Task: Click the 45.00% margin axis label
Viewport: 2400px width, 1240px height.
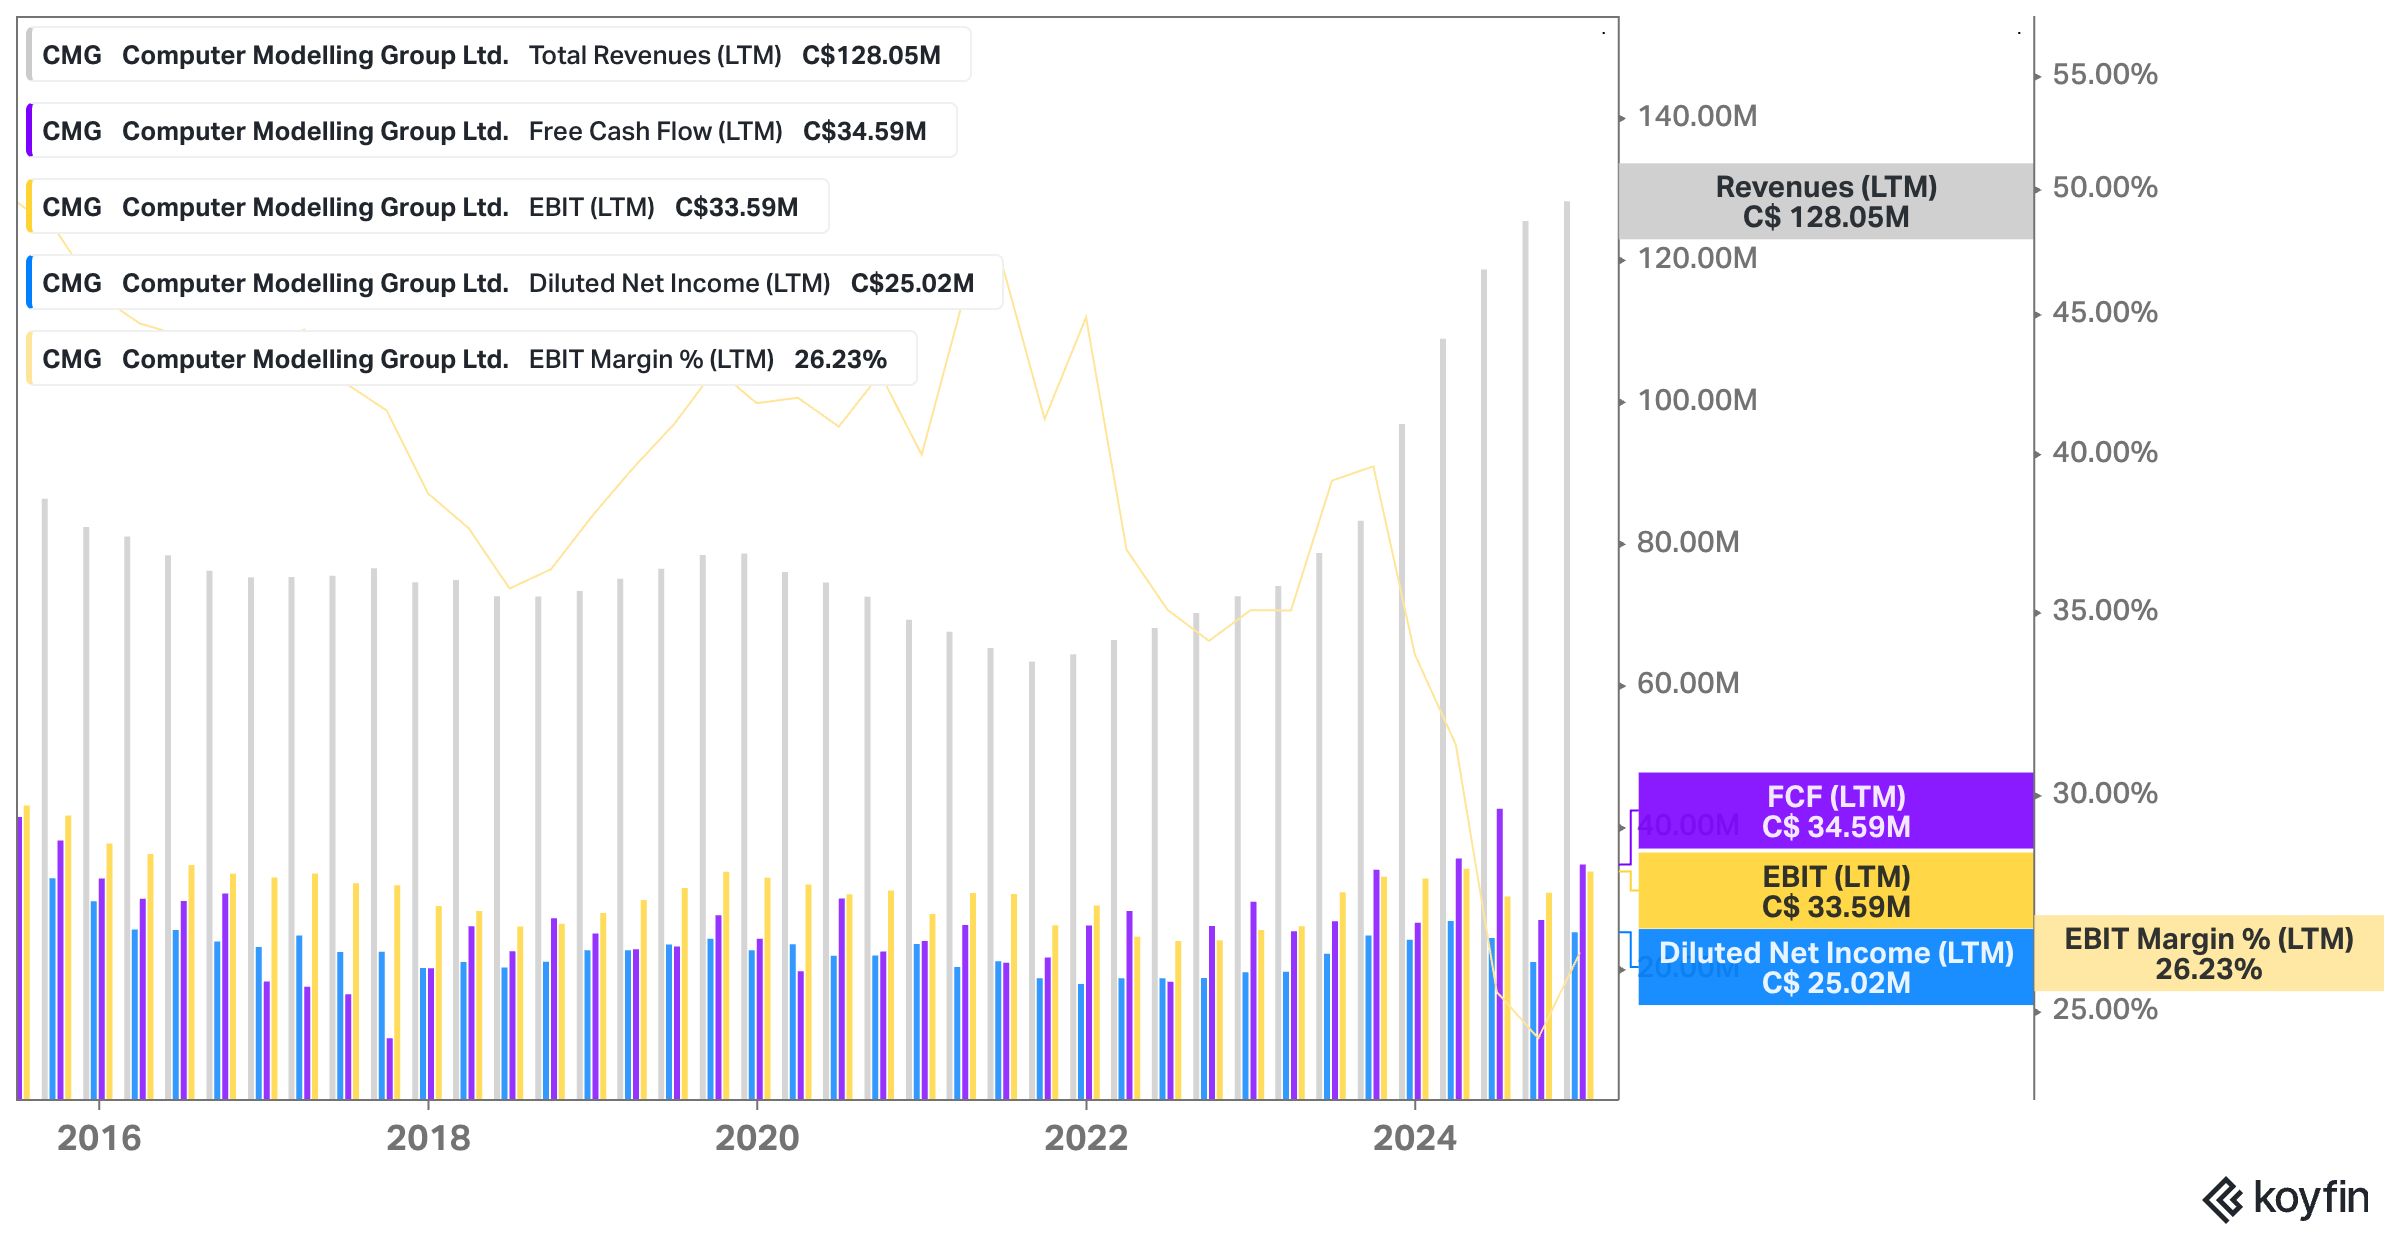Action: coord(2105,312)
